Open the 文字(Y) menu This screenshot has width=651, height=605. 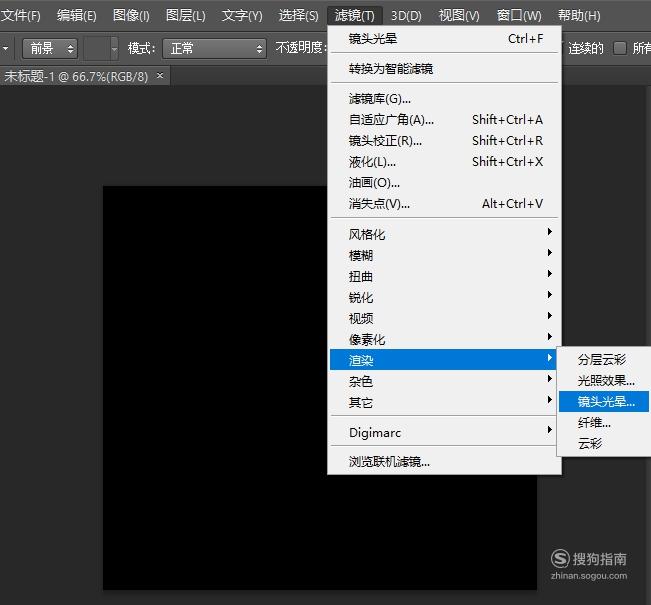[x=242, y=16]
